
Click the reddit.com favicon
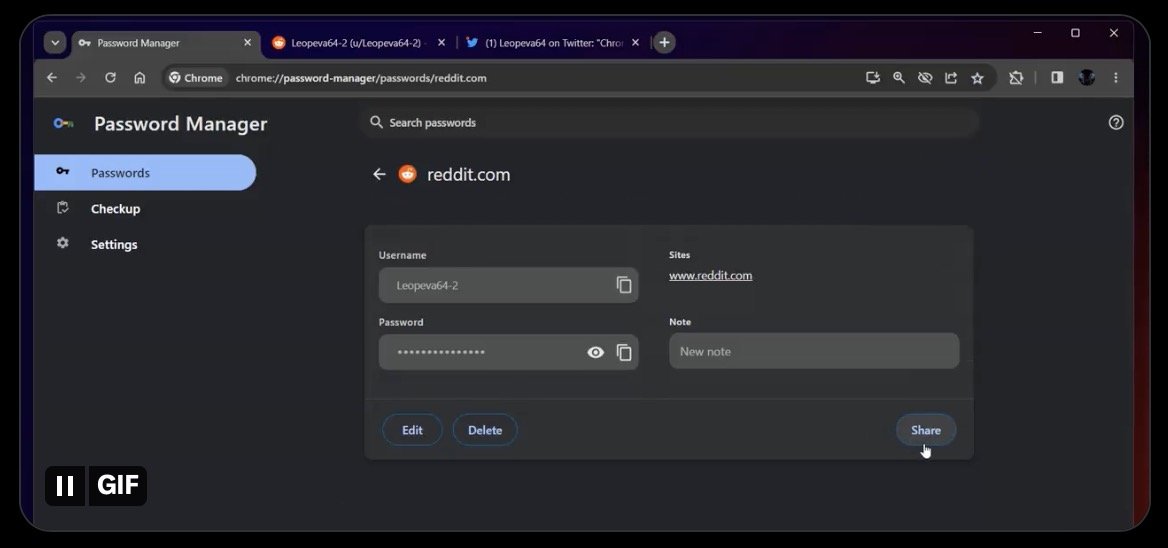pyautogui.click(x=407, y=174)
